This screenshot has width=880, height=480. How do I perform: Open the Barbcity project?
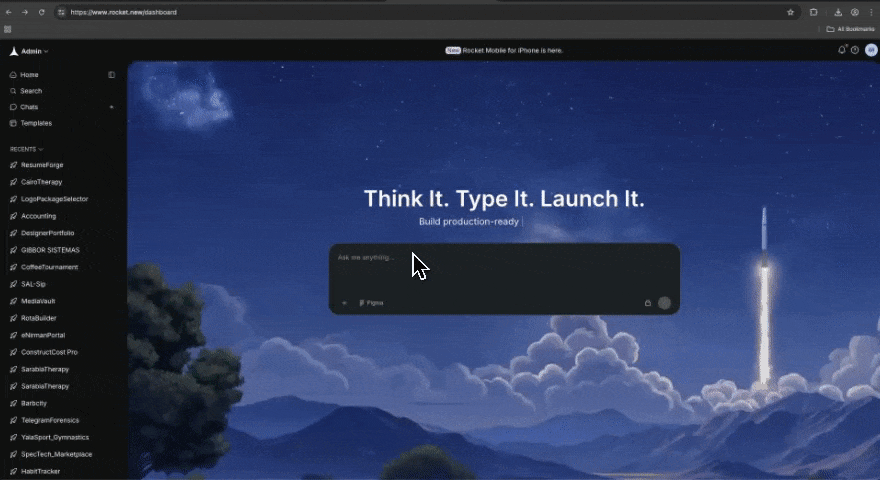pos(34,403)
